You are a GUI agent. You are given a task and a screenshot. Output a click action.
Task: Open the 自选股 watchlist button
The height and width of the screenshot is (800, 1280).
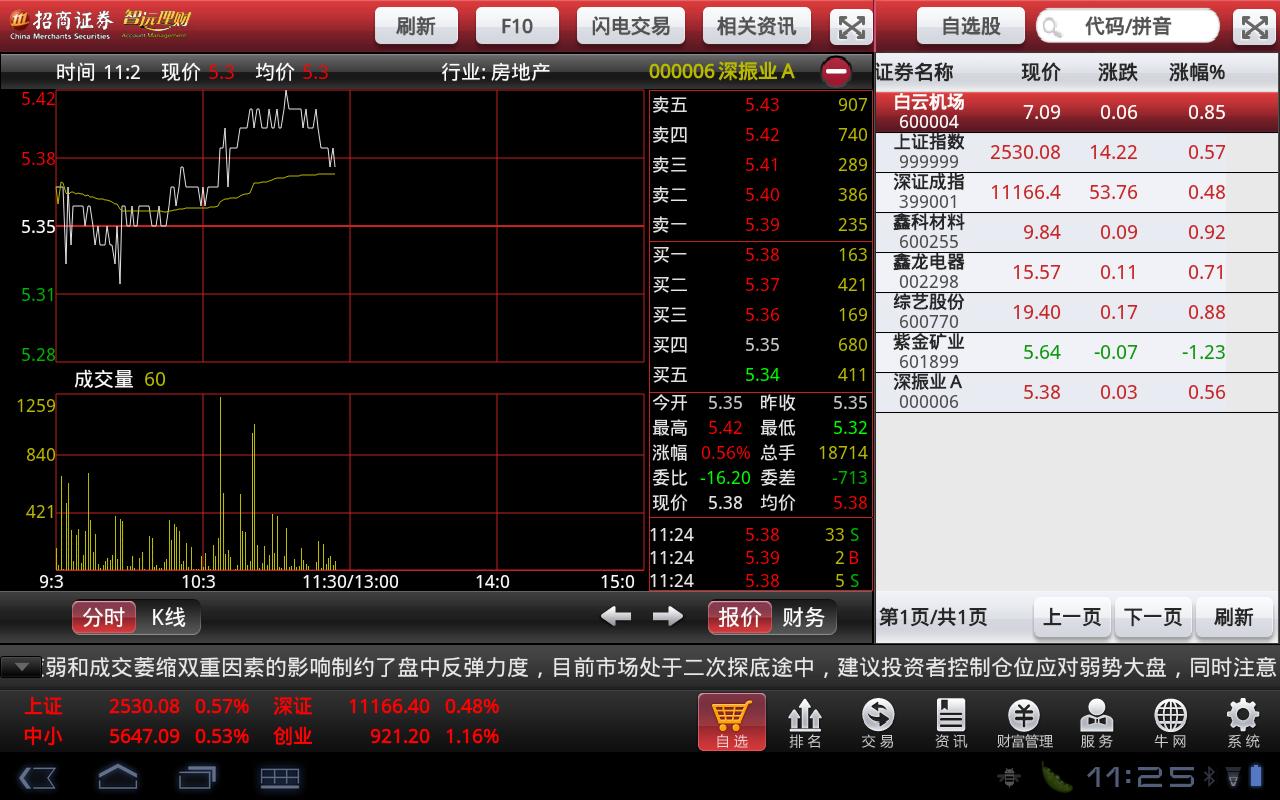tap(971, 27)
